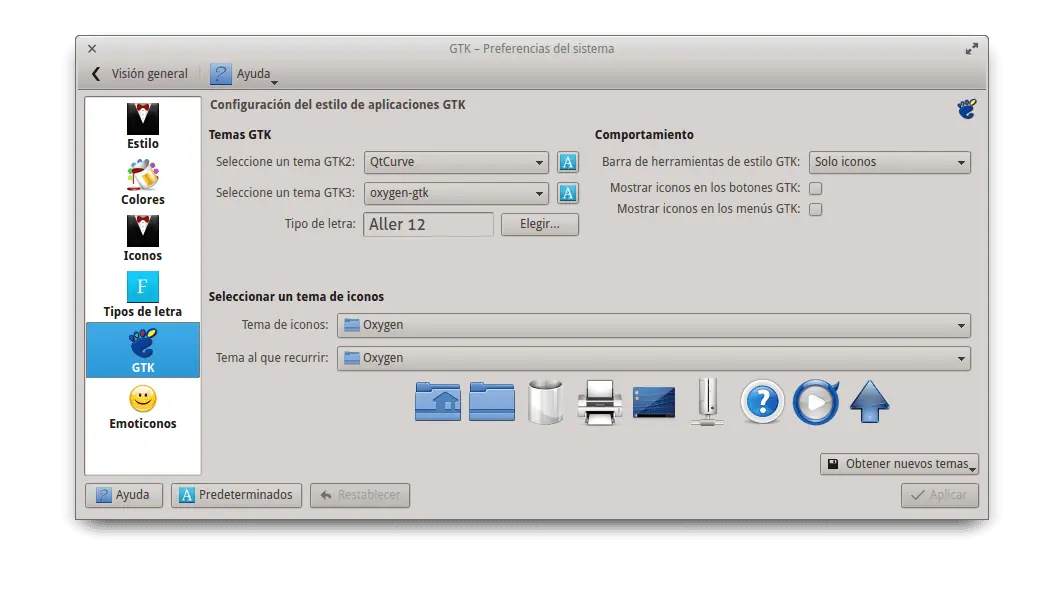Click the Restablecer button
The image size is (1064, 605).
click(x=360, y=495)
